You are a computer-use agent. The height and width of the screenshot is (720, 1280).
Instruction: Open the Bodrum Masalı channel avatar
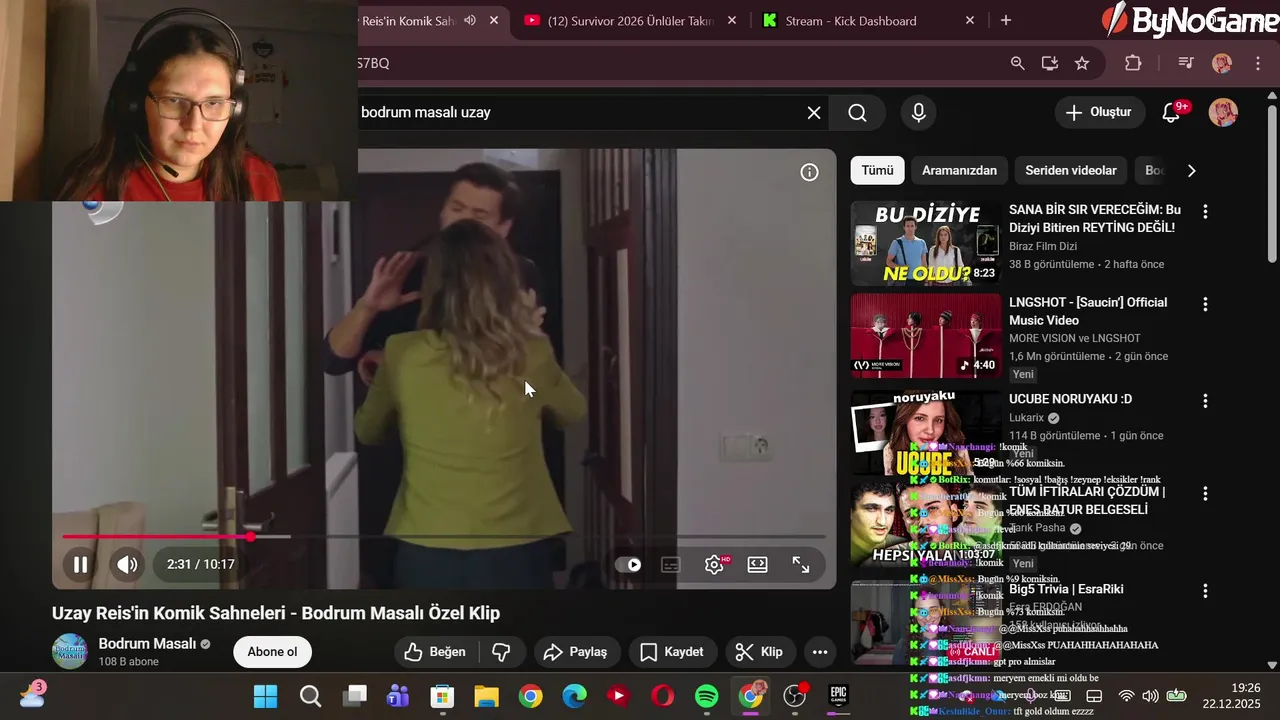pyautogui.click(x=70, y=651)
